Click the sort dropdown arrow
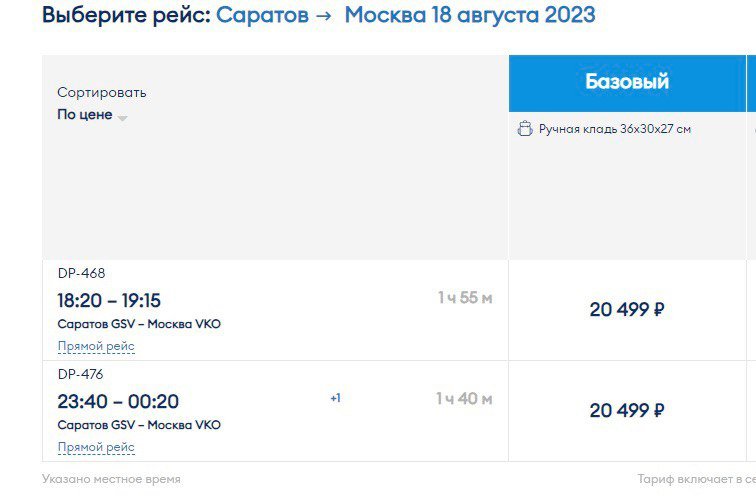756x497 pixels. coord(122,118)
